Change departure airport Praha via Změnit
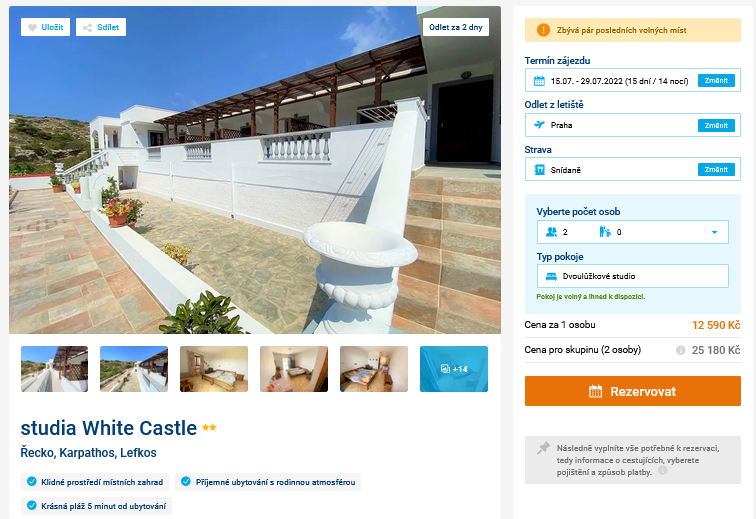 pos(716,125)
